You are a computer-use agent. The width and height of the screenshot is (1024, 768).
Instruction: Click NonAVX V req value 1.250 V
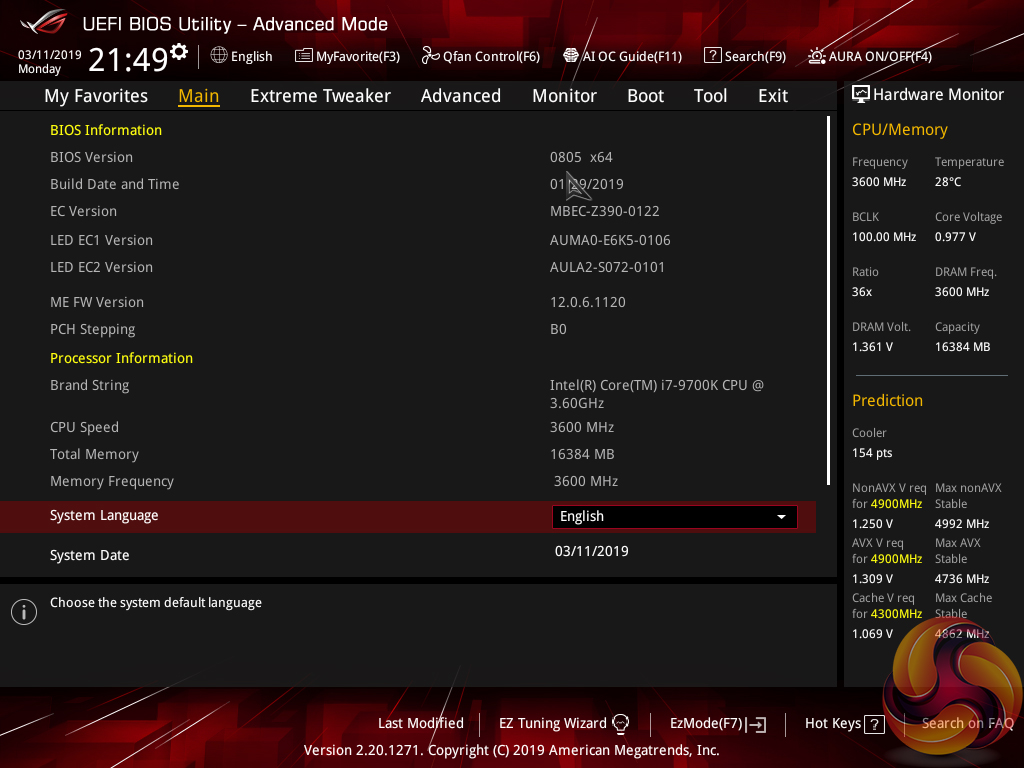coord(872,524)
